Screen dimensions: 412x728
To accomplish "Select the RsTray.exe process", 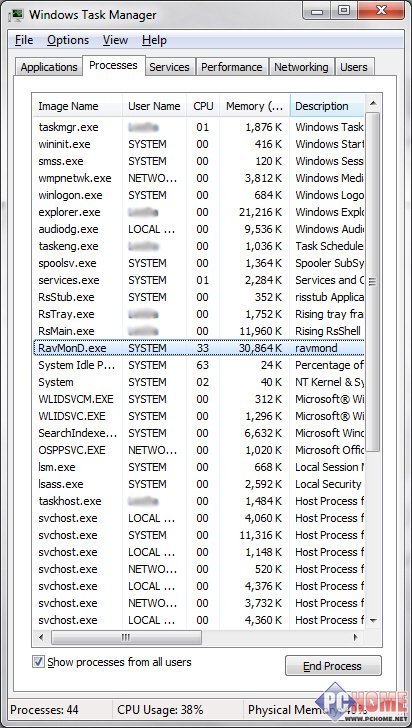I will point(199,314).
